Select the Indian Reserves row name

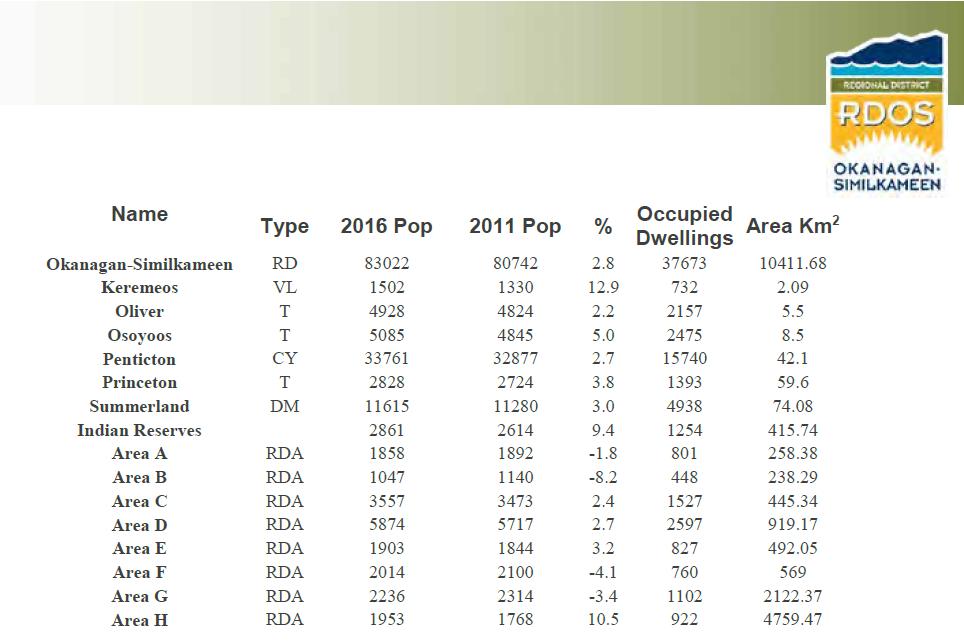[x=139, y=431]
